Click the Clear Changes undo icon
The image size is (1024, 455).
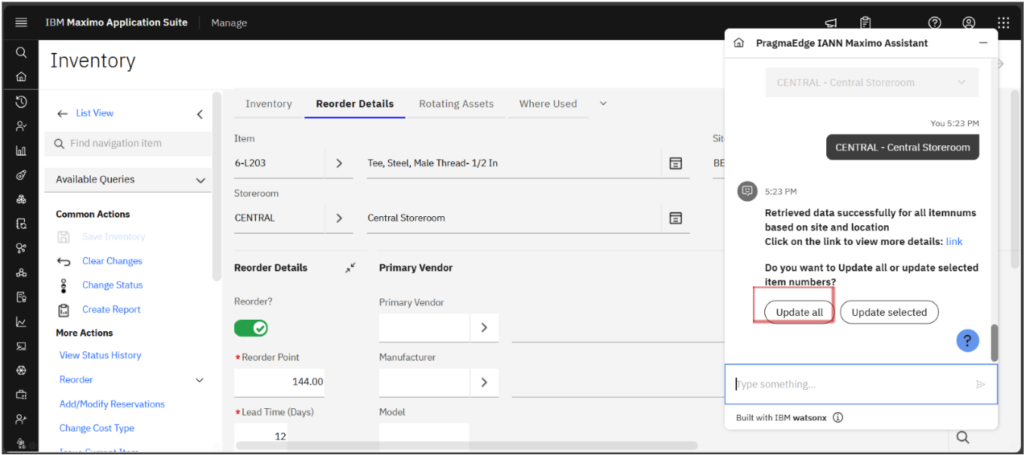(64, 261)
